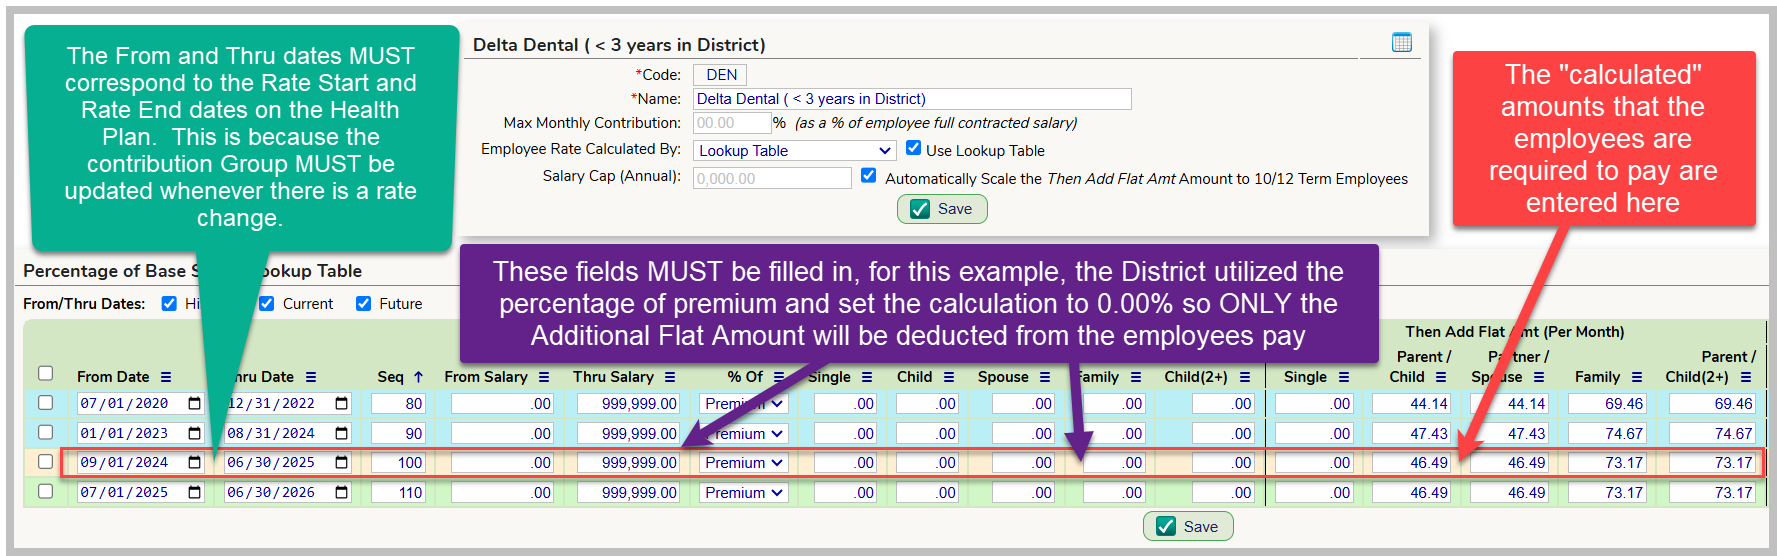
Task: Open percentage Single column menu icon
Action: pos(867,377)
